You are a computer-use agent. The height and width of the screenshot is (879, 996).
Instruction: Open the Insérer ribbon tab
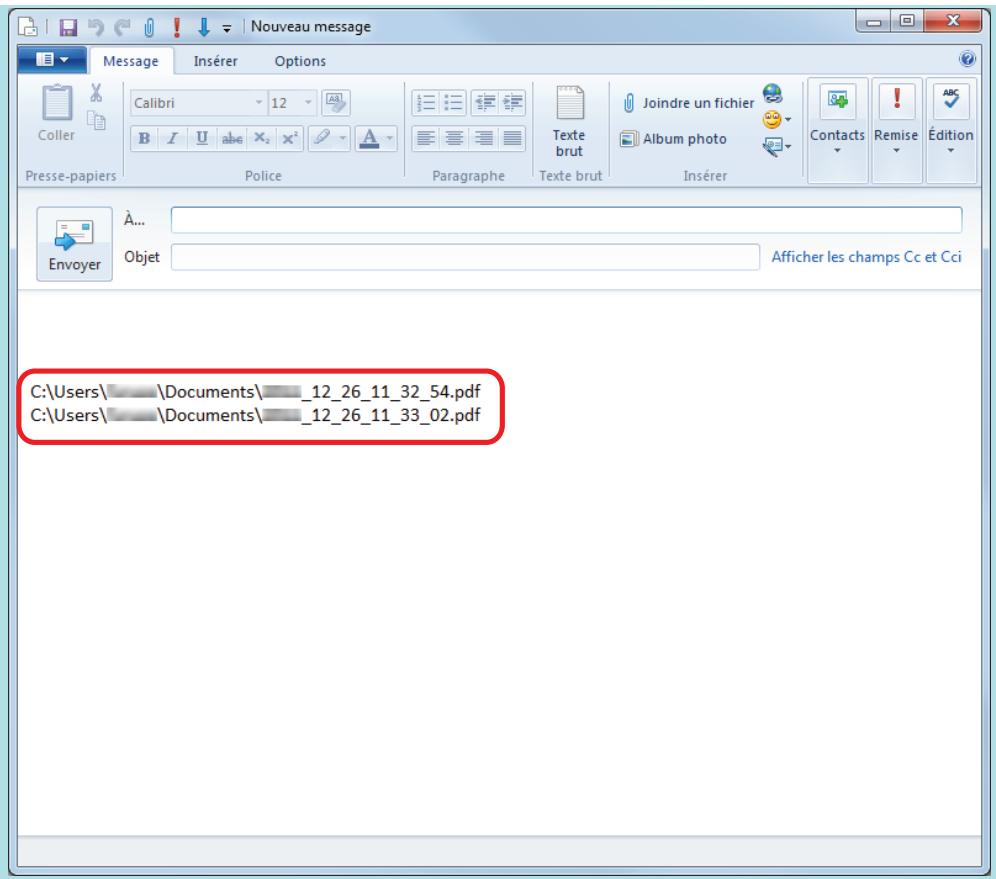click(x=215, y=61)
